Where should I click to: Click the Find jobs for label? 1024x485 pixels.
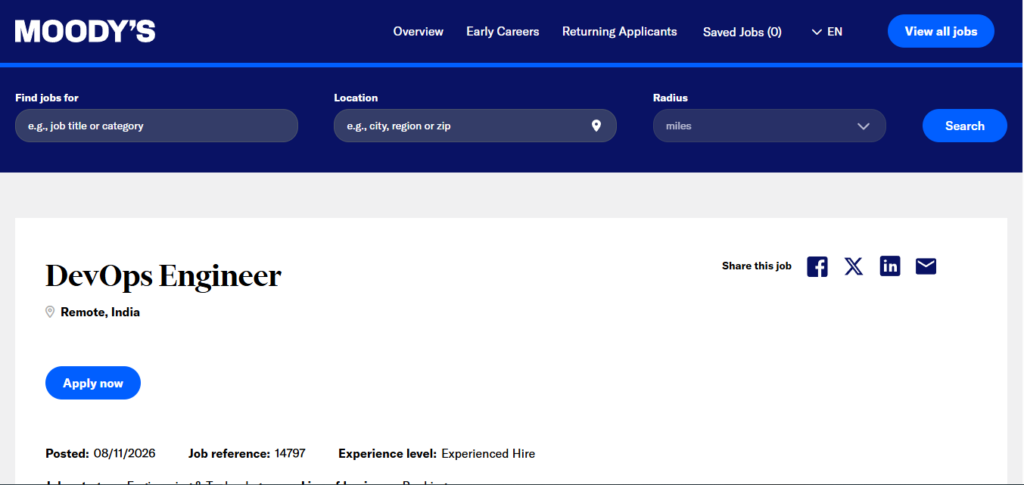(x=46, y=98)
